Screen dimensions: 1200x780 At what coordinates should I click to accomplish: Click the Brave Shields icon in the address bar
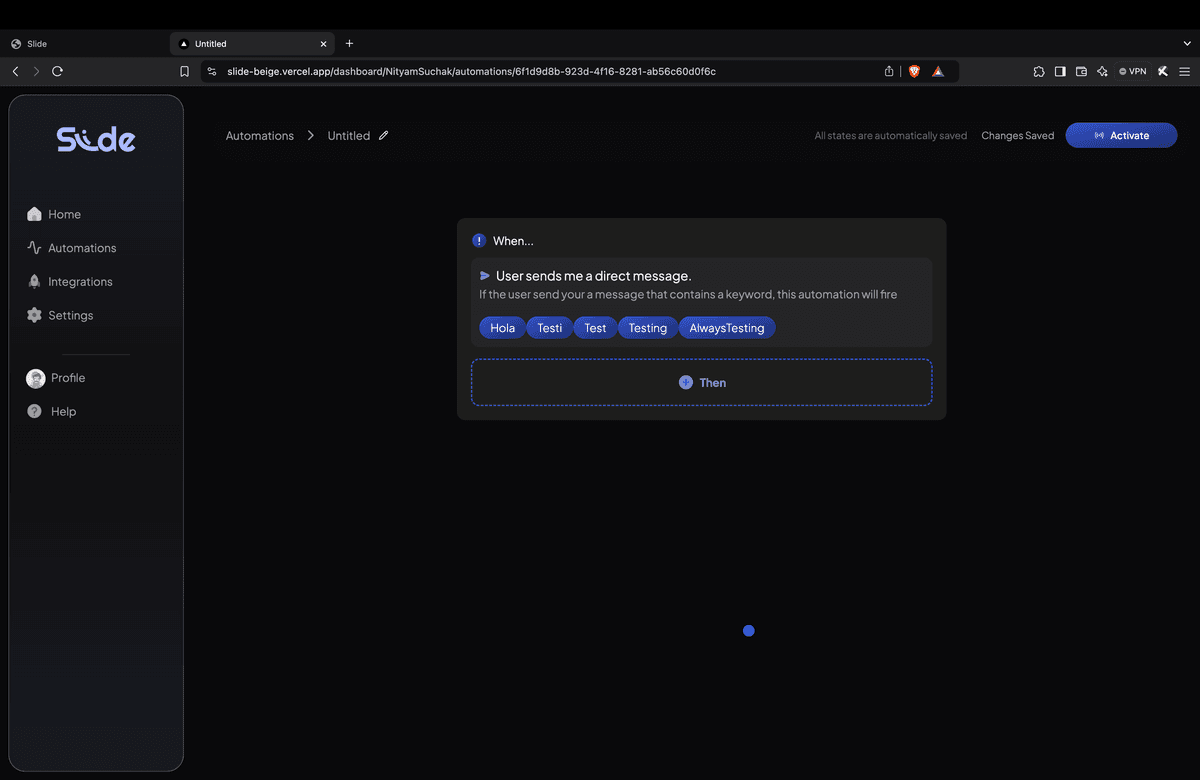(x=913, y=71)
